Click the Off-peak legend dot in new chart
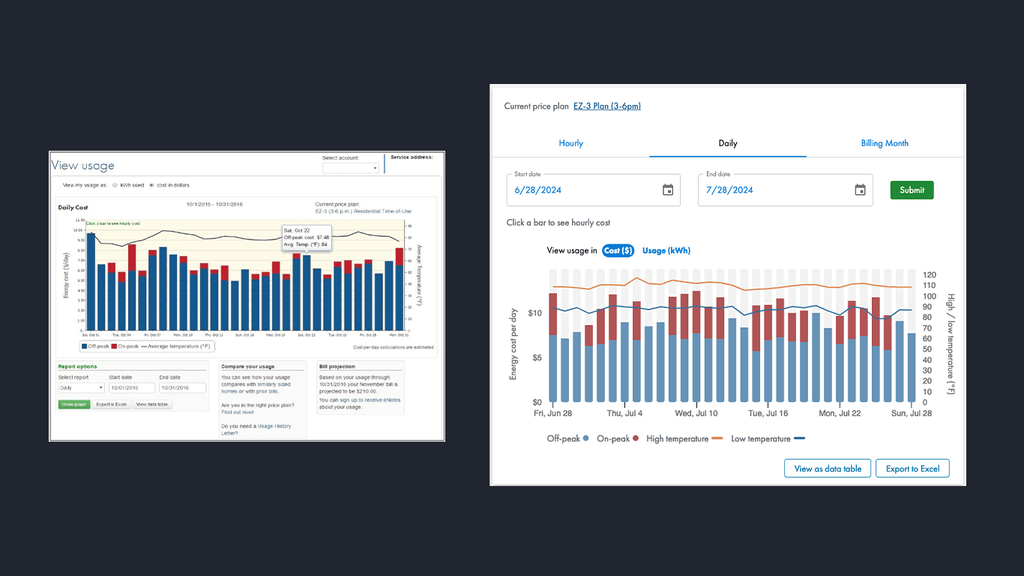1024x576 pixels. click(586, 439)
